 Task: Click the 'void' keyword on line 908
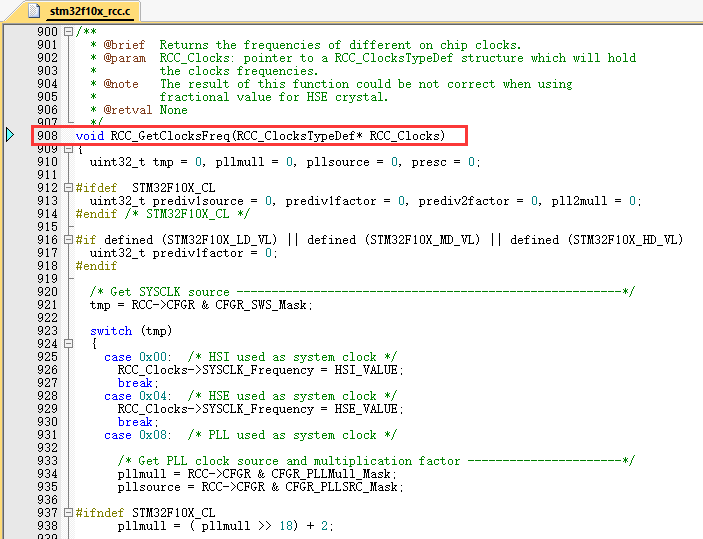pos(90,135)
